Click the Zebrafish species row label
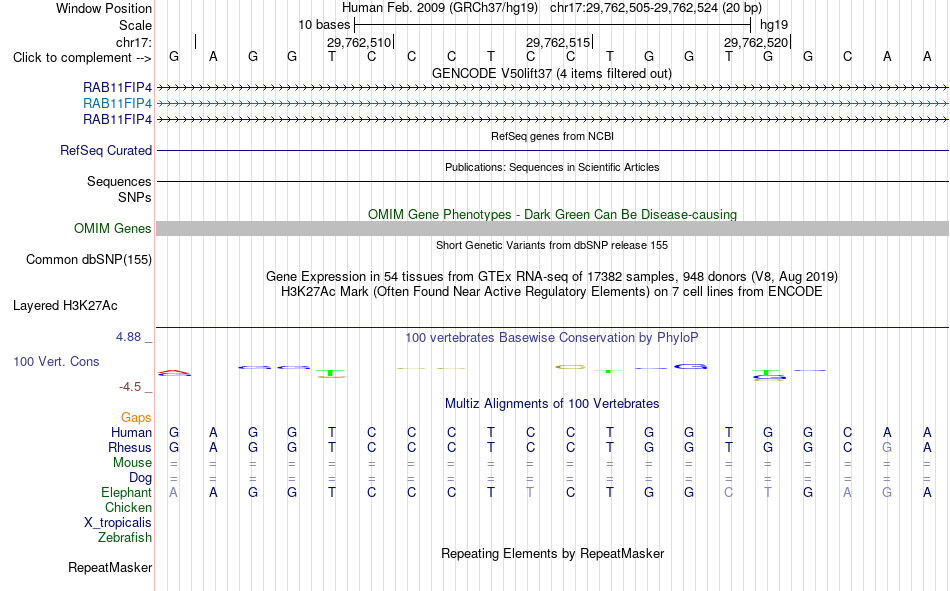 pyautogui.click(x=125, y=537)
